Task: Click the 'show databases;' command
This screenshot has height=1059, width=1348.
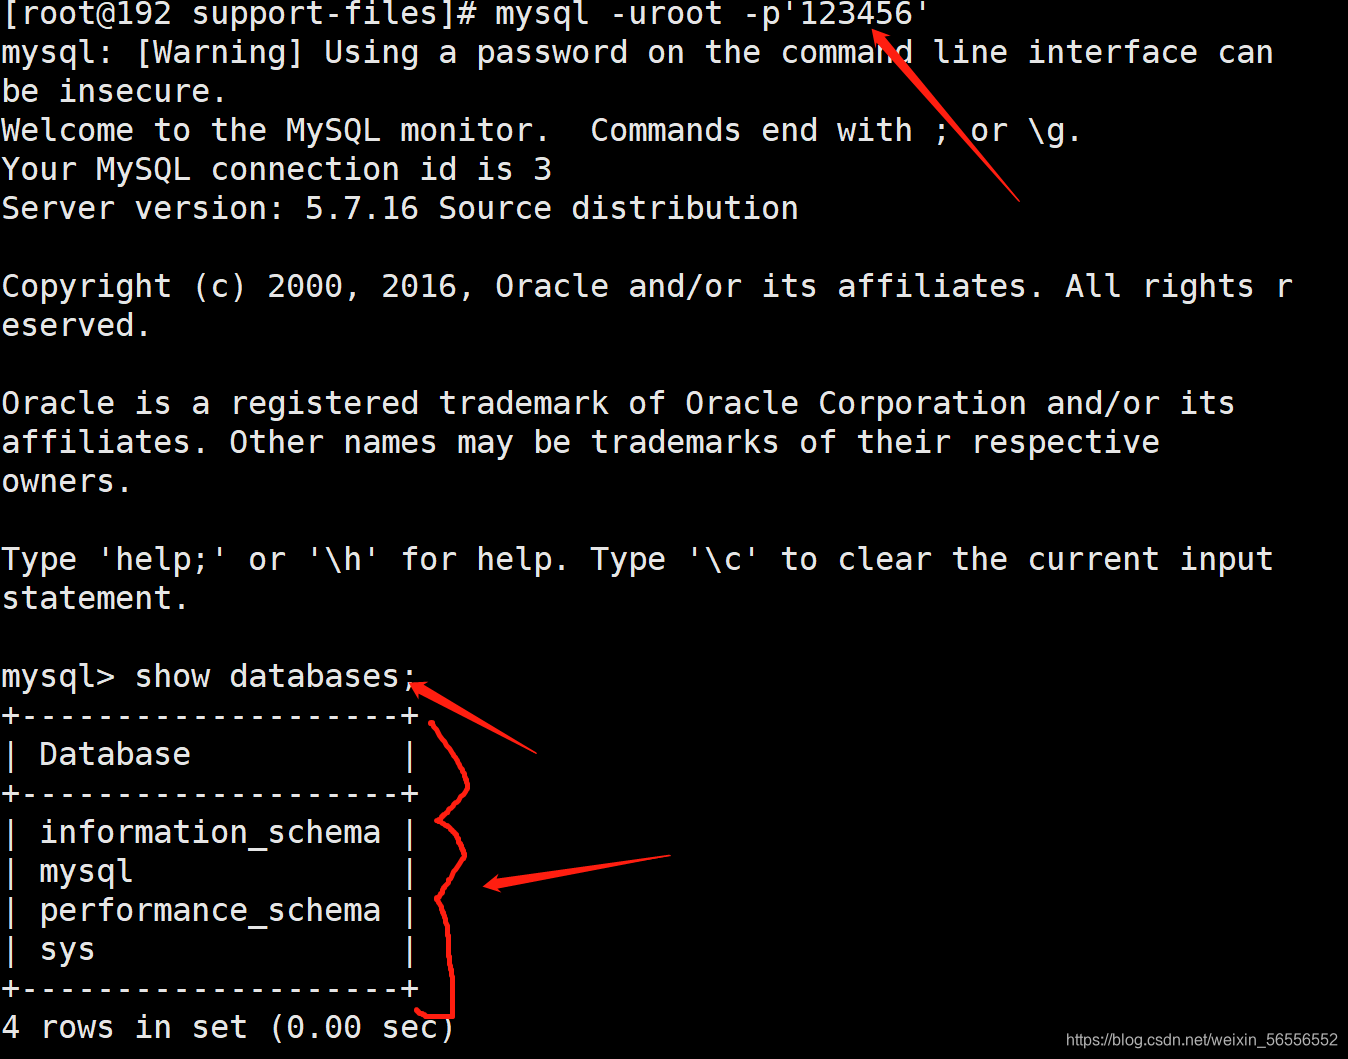Action: tap(276, 677)
